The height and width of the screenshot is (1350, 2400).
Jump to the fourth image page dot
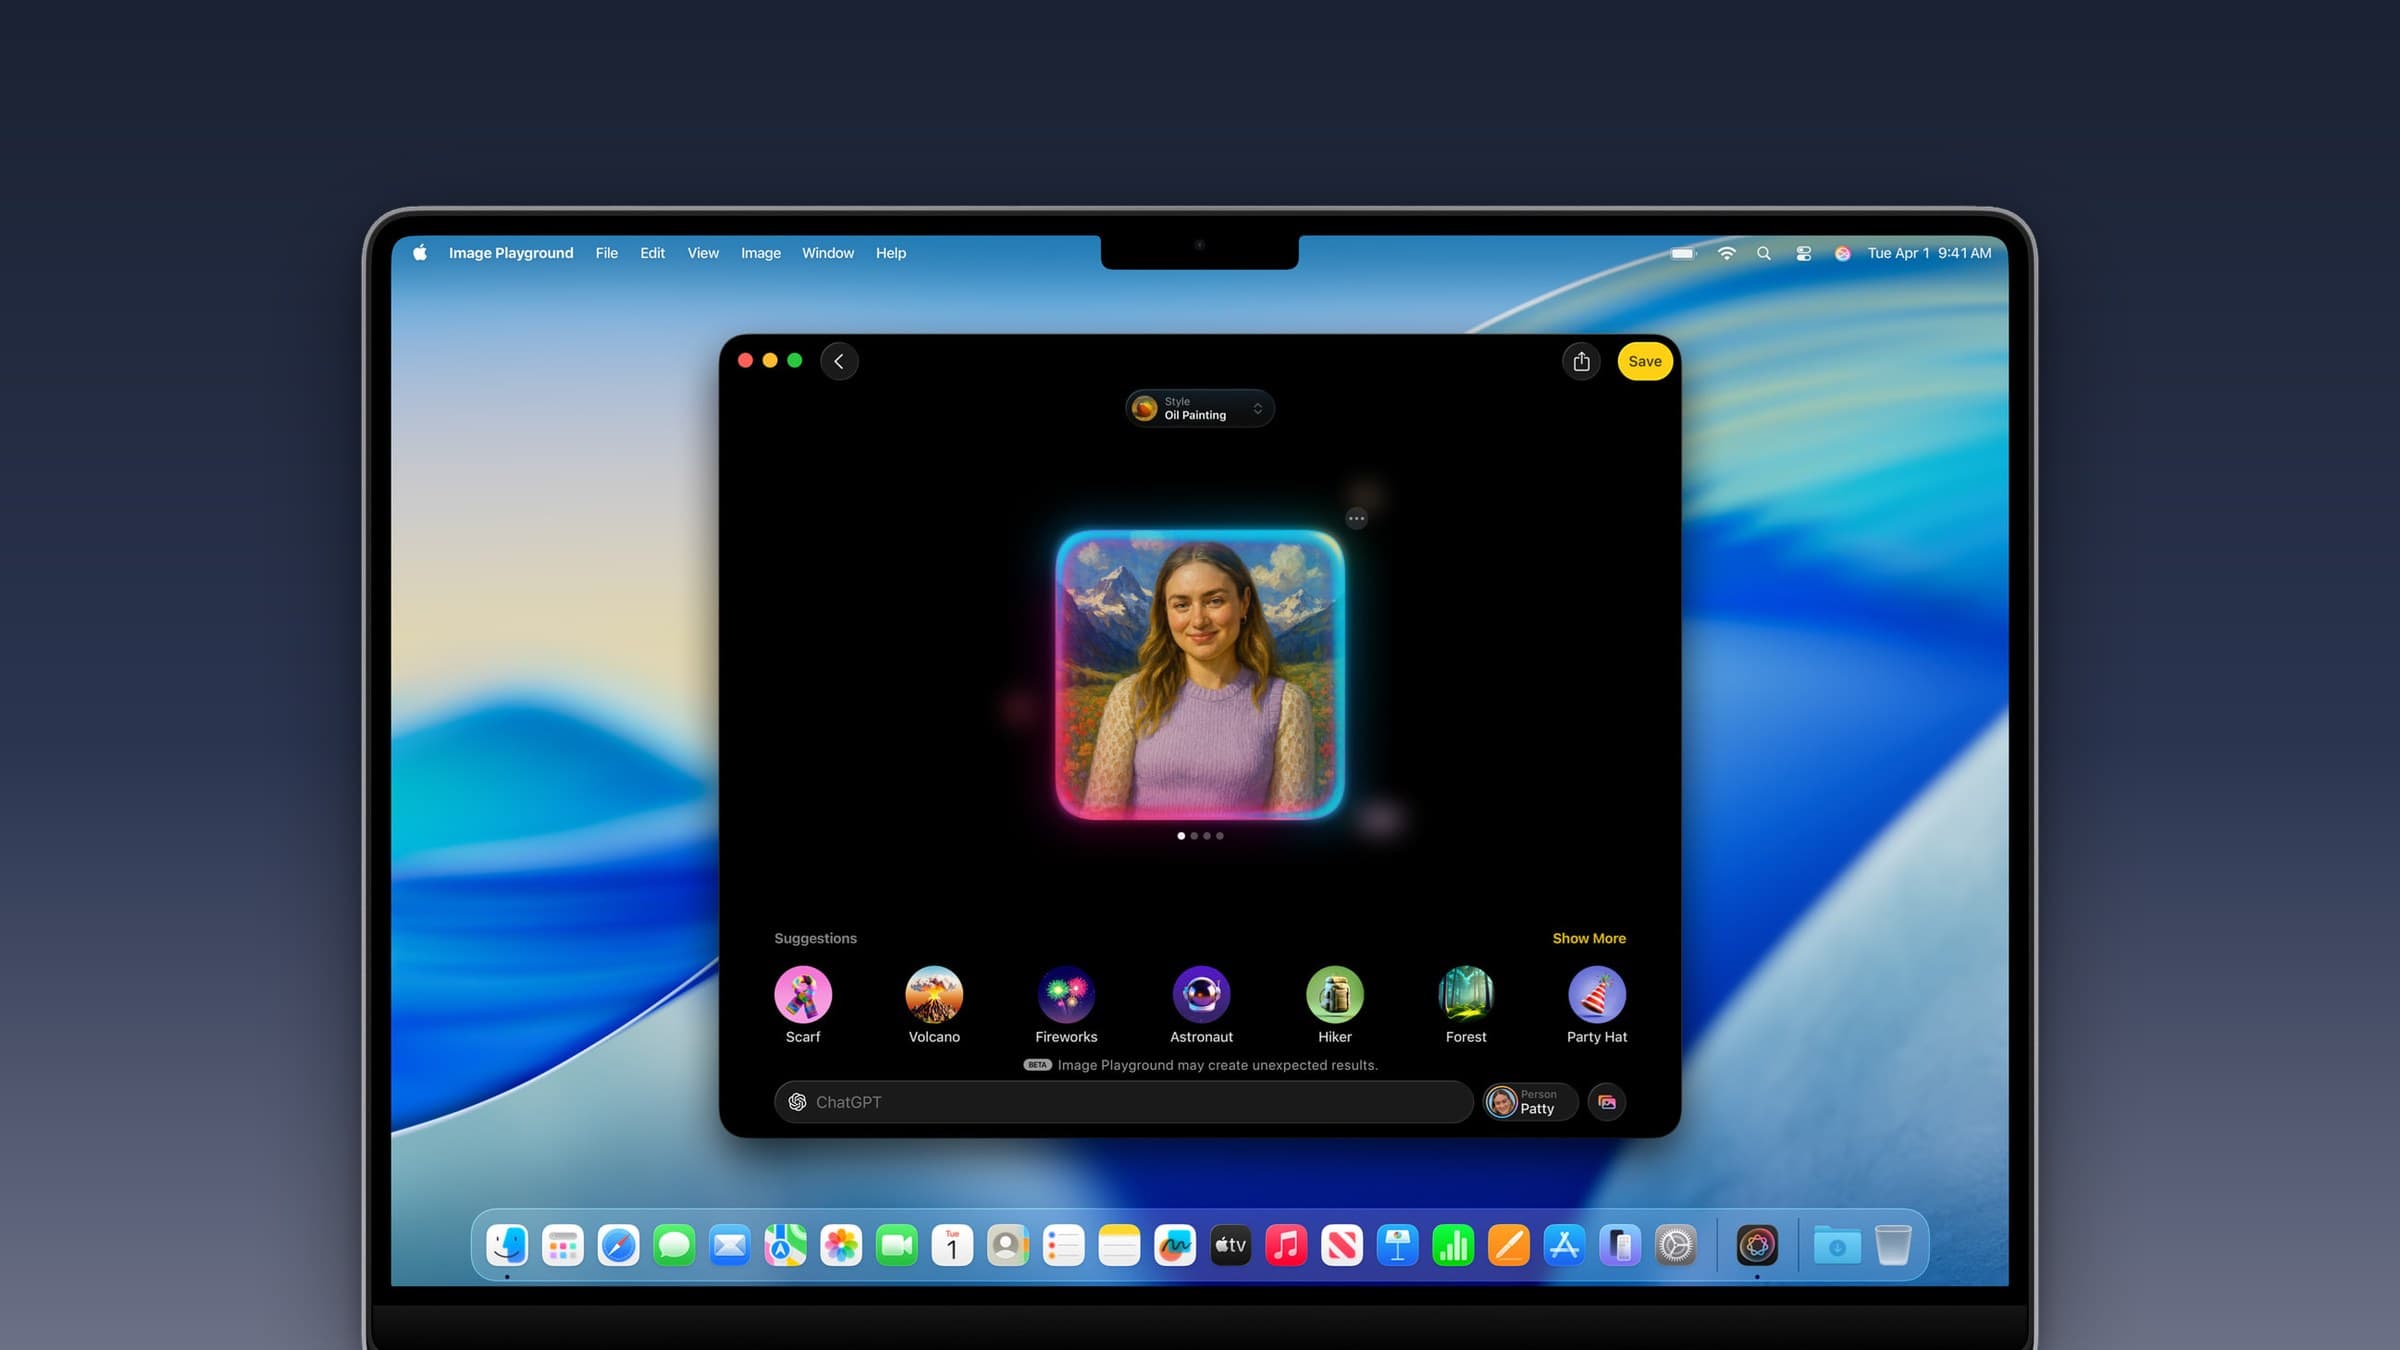(1219, 836)
